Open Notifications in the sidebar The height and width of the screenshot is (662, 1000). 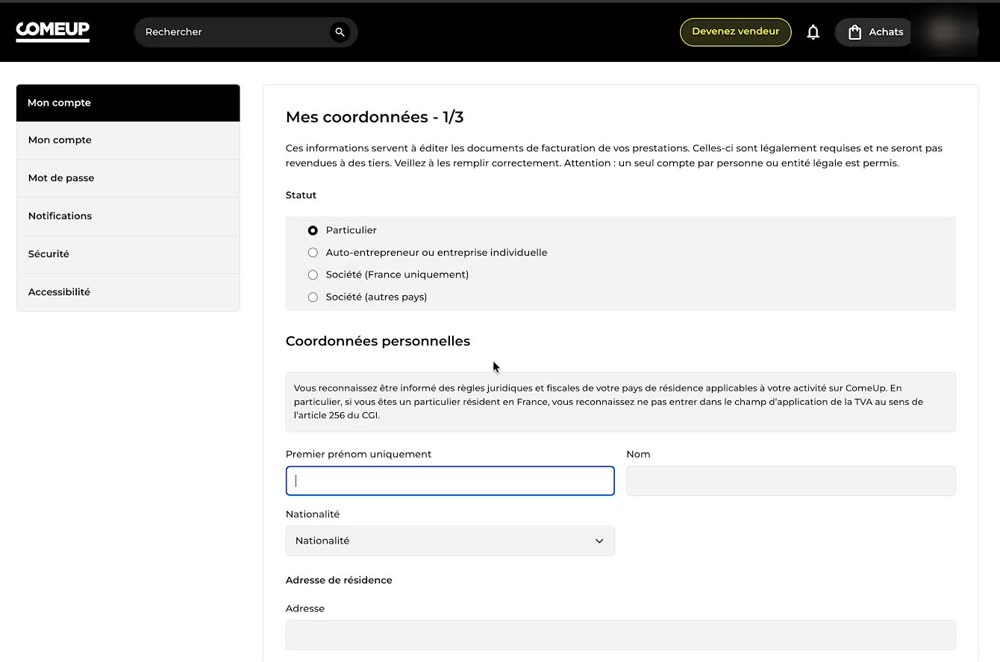[128, 216]
